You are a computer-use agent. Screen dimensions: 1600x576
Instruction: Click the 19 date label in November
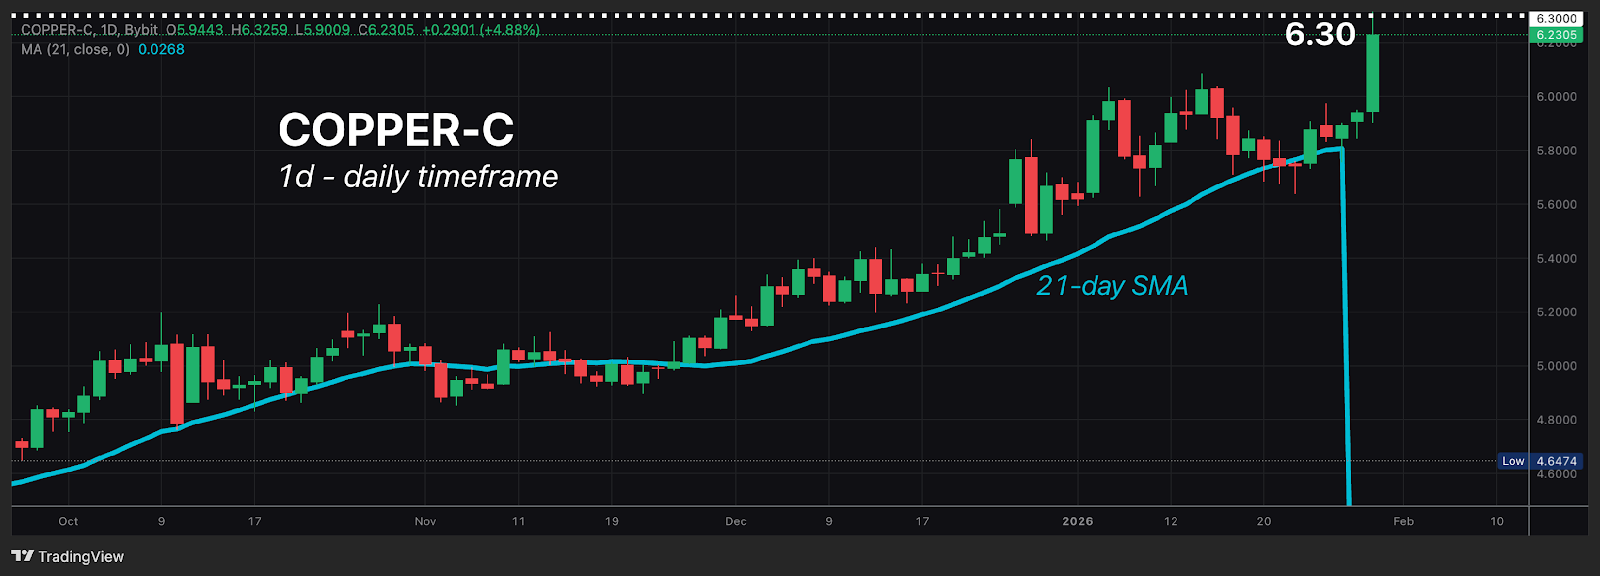click(x=612, y=521)
